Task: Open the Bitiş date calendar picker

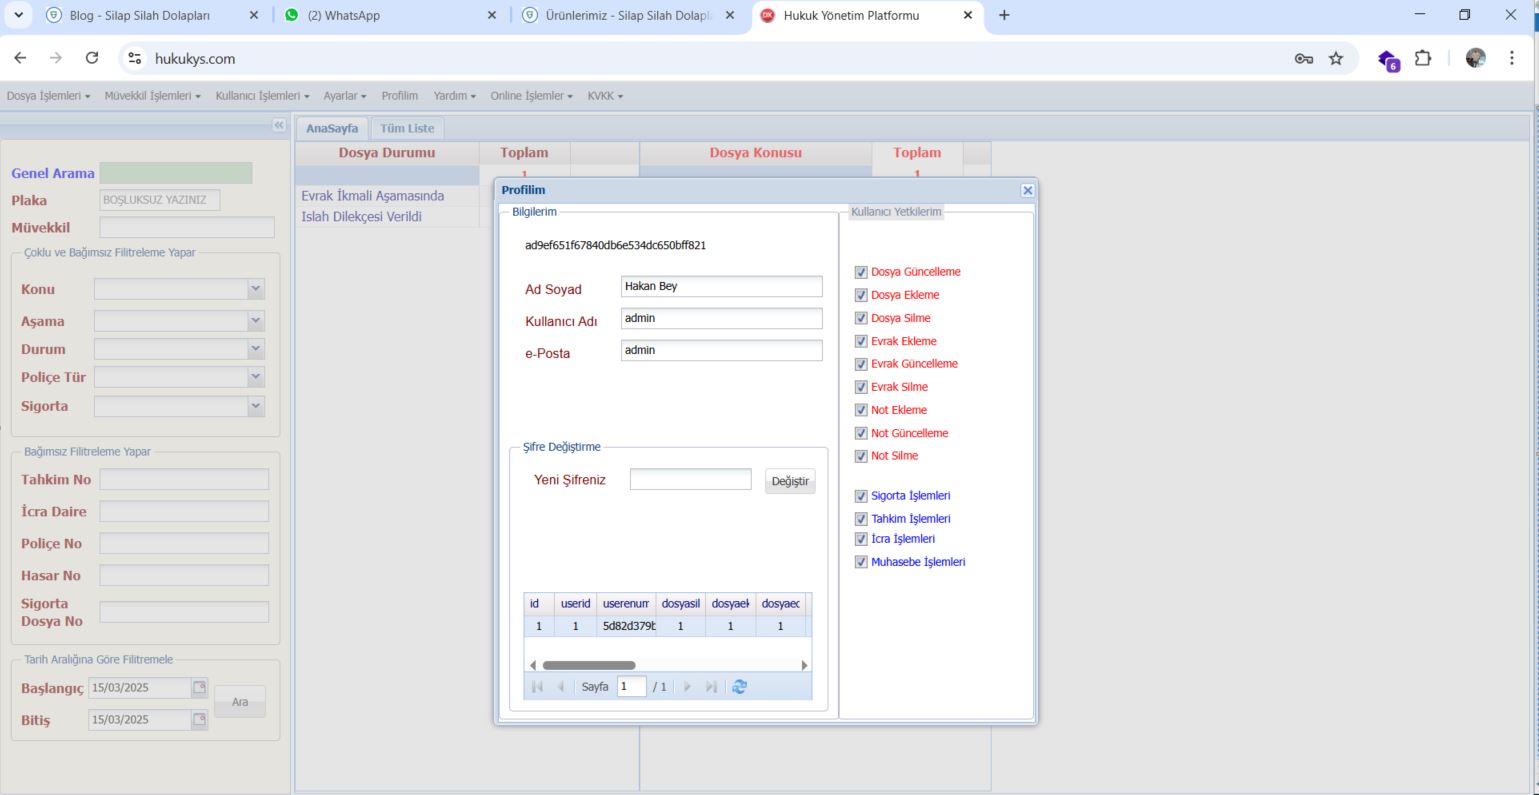Action: pyautogui.click(x=199, y=720)
